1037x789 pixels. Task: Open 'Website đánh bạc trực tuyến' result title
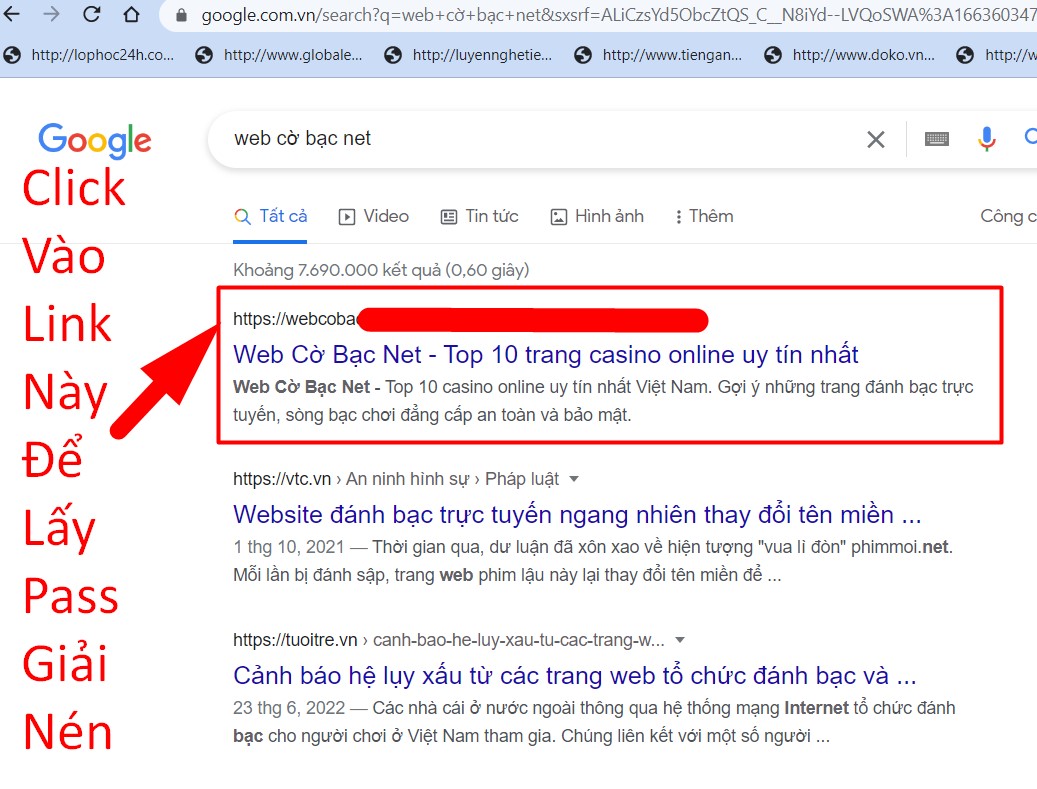point(577,515)
